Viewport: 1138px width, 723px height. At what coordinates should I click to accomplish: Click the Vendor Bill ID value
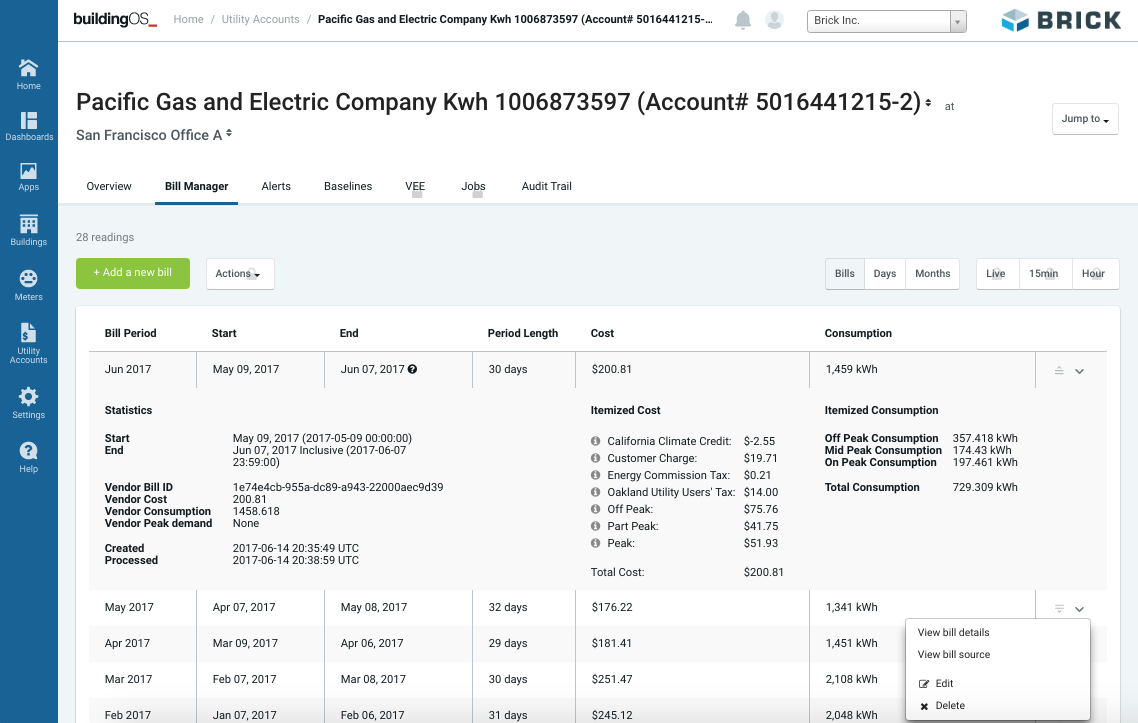coord(337,487)
